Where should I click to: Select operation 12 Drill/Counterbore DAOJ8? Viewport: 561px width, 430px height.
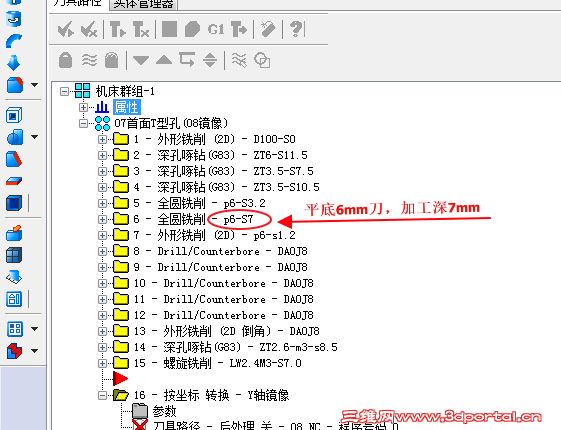coord(223,315)
